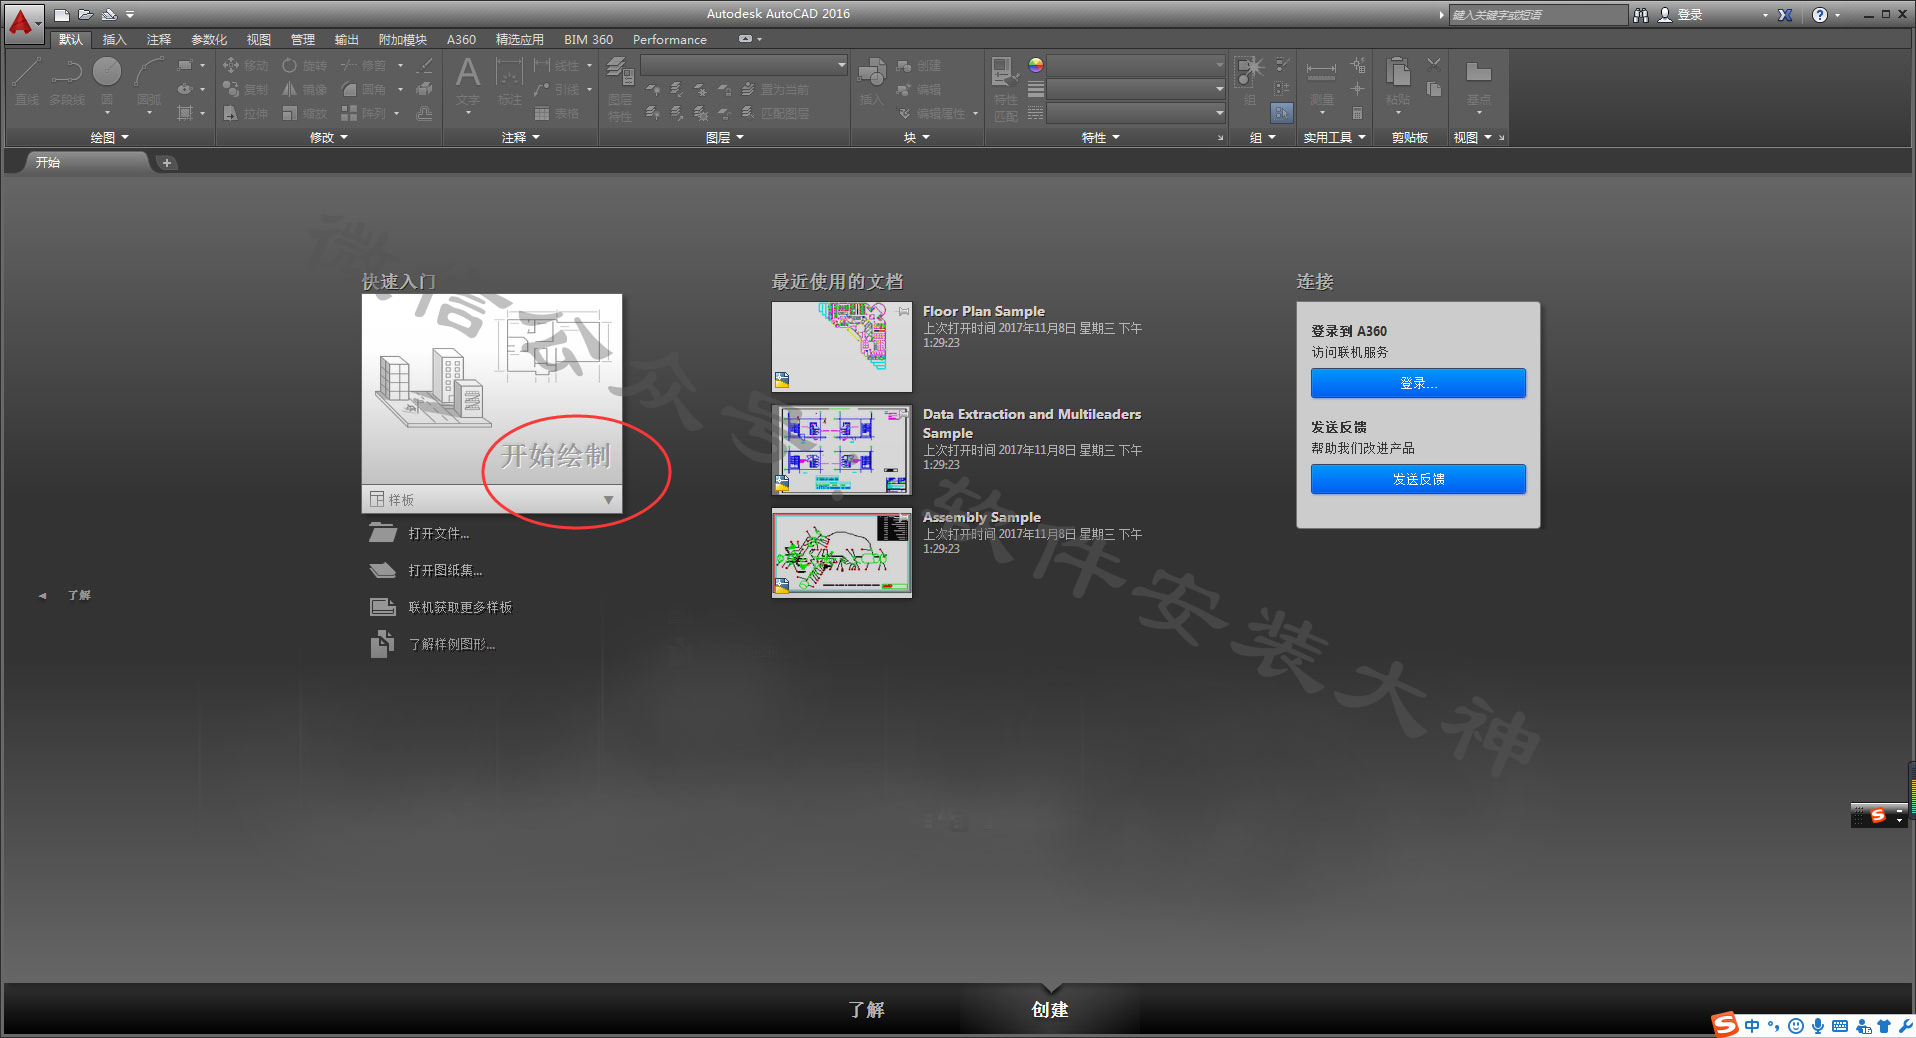This screenshot has height=1038, width=1916.
Task: Click 开始绘制 to start drawing
Action: (x=555, y=456)
